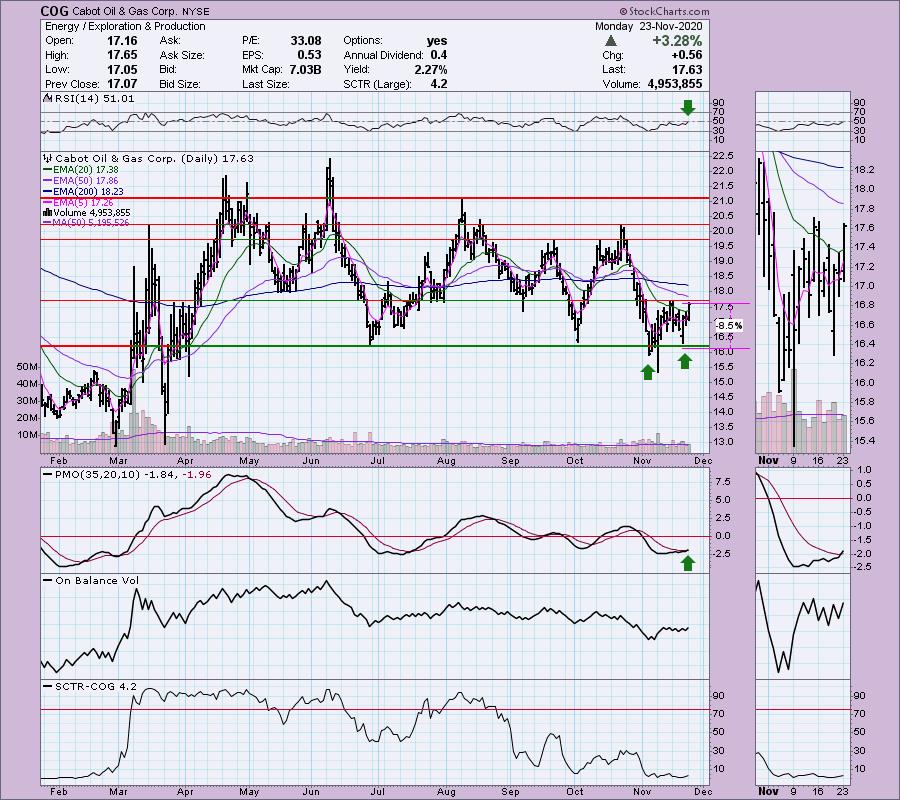900x800 pixels.
Task: Click the header Volume value 4,953,855
Action: pos(675,84)
